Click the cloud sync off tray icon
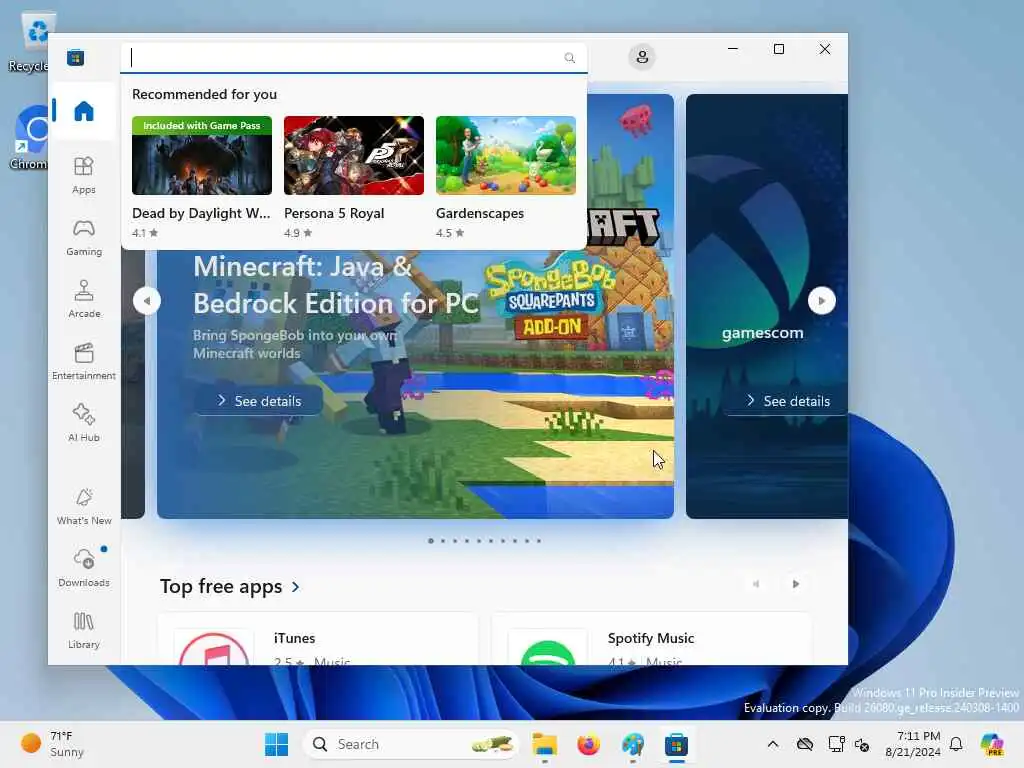1024x768 pixels. click(x=805, y=744)
